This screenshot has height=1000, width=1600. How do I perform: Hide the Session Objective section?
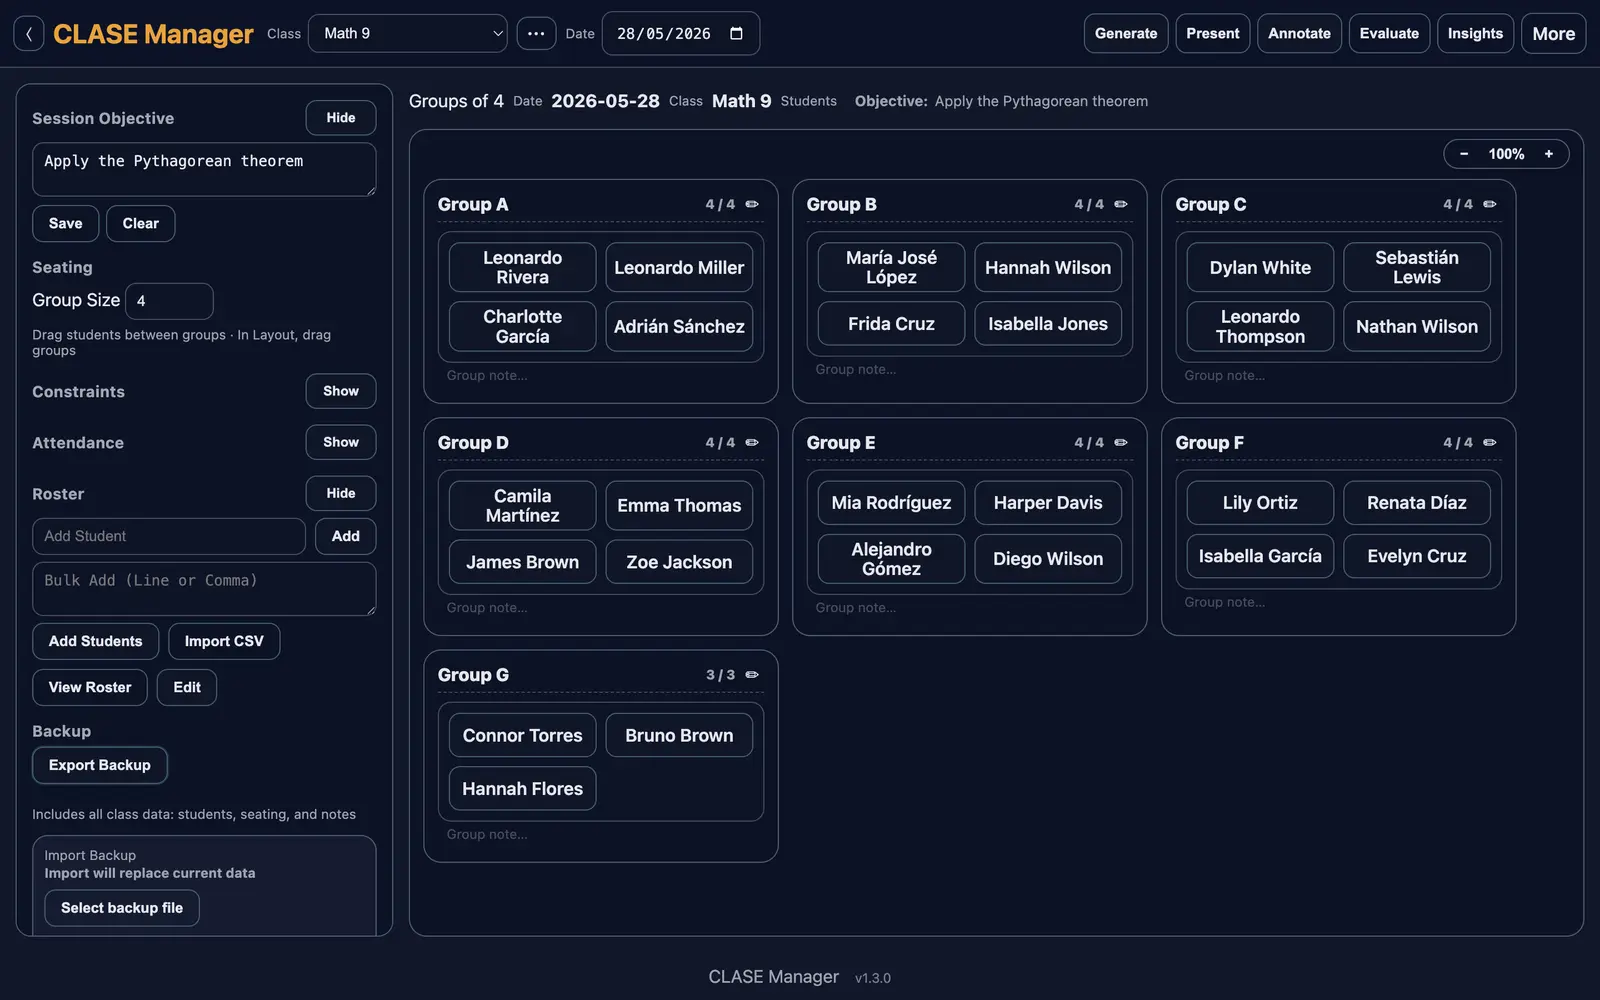pos(341,118)
